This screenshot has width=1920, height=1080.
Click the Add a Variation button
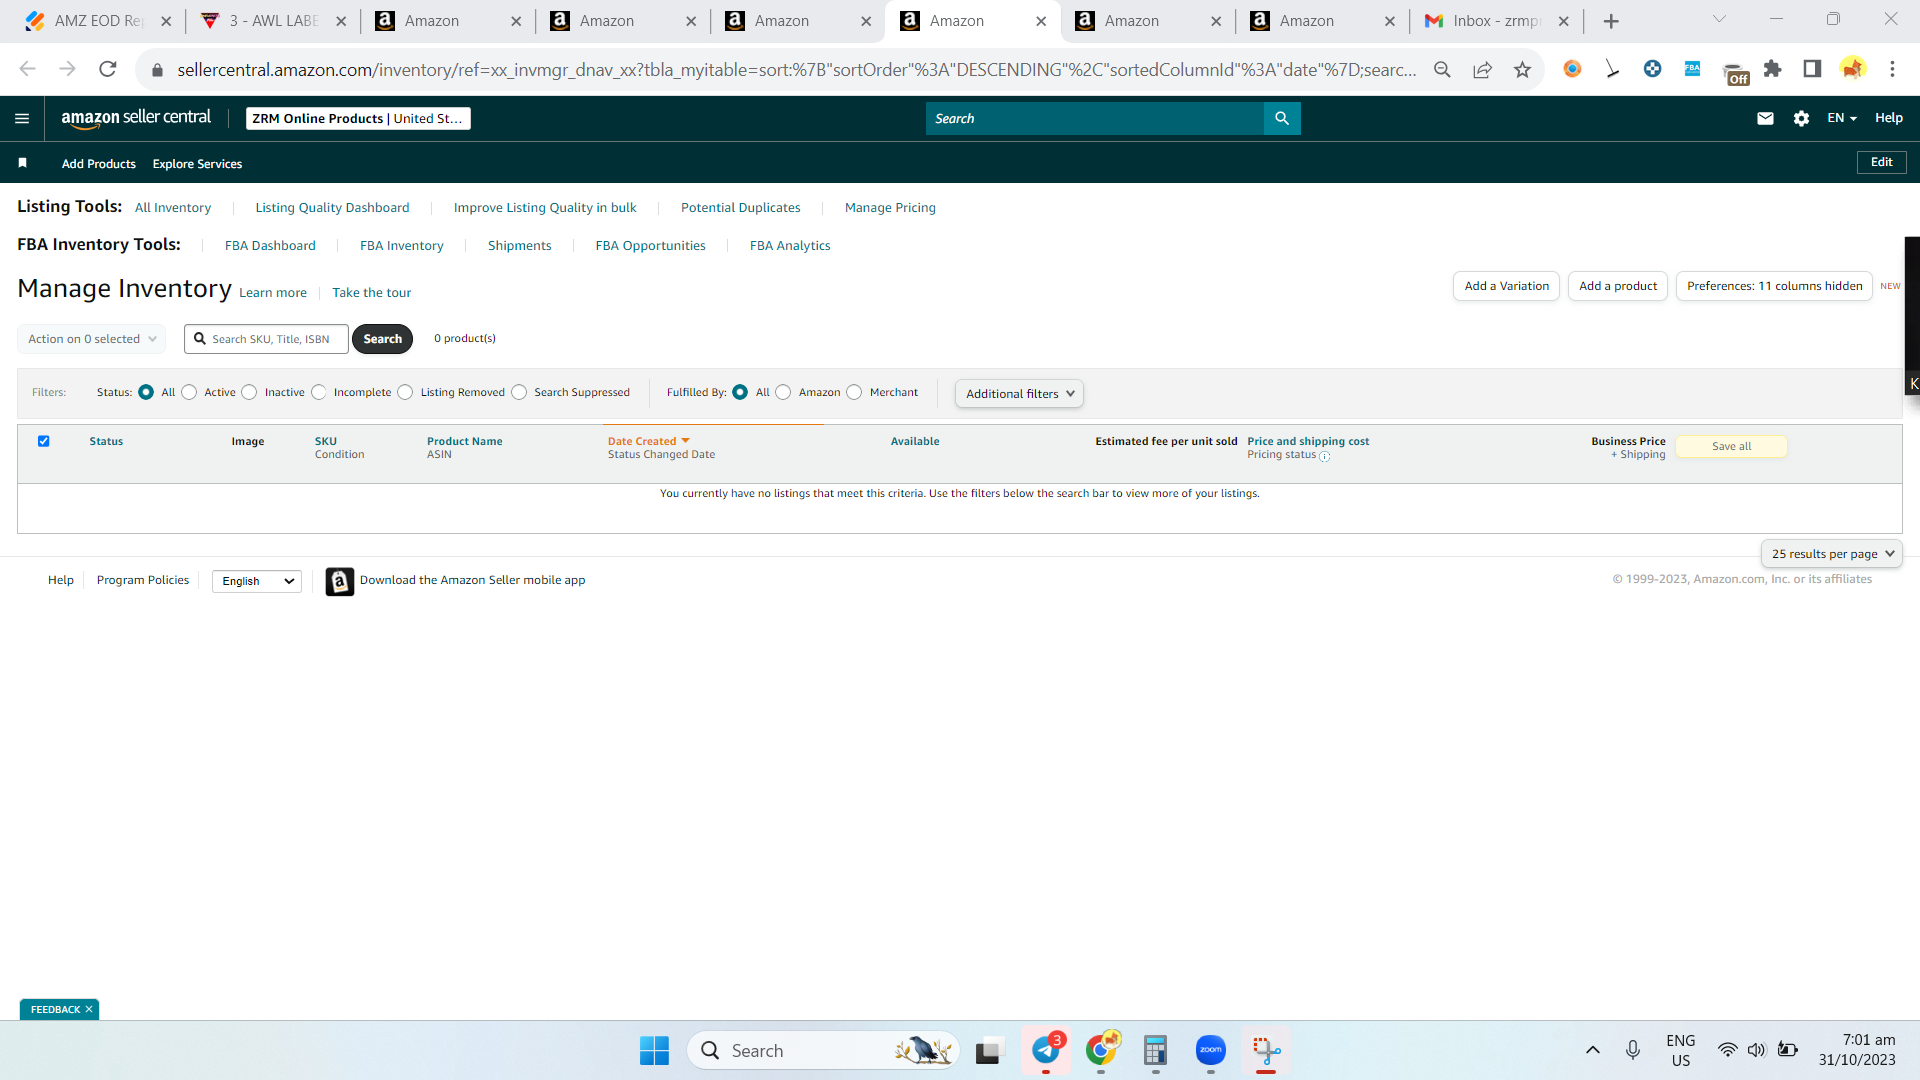tap(1506, 286)
